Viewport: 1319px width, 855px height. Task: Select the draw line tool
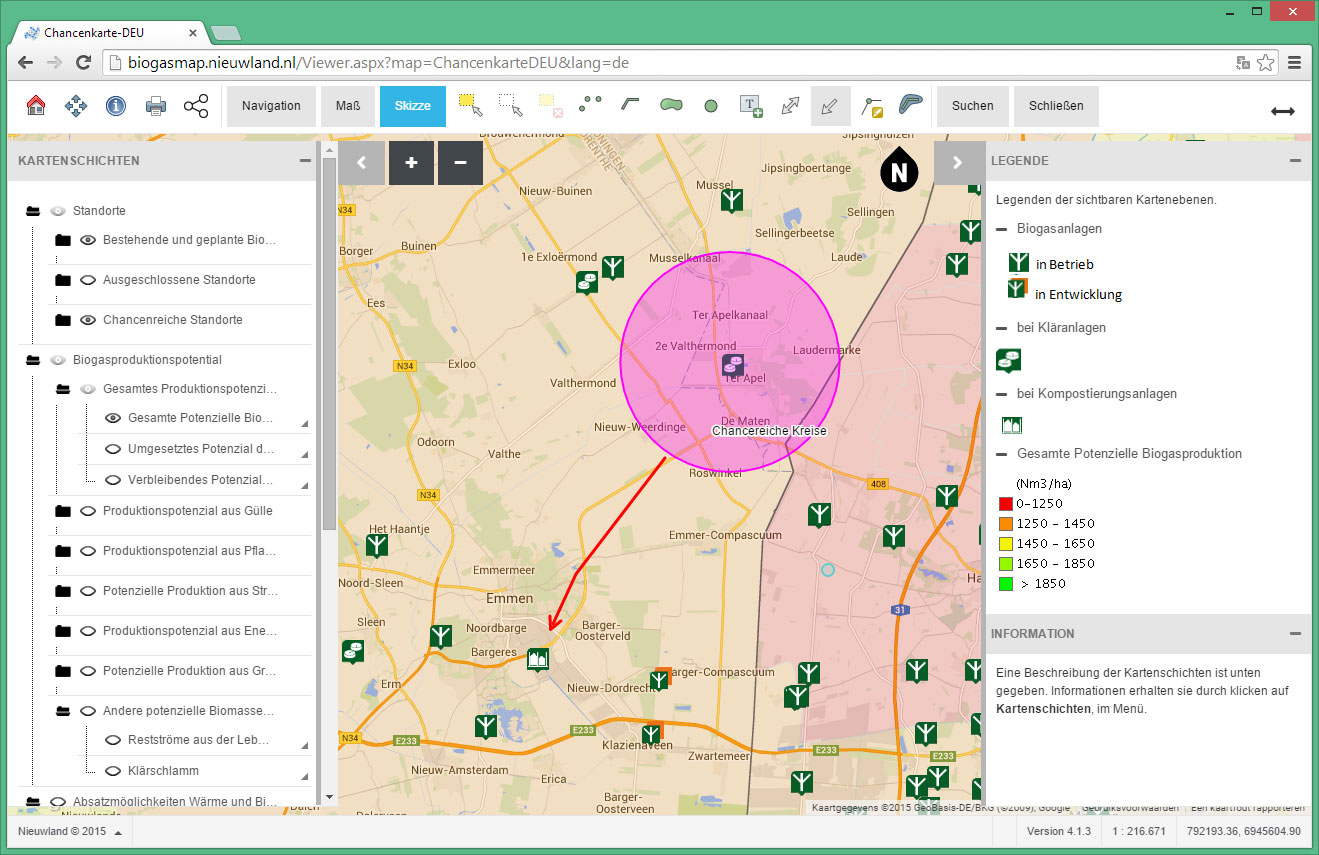(x=631, y=102)
